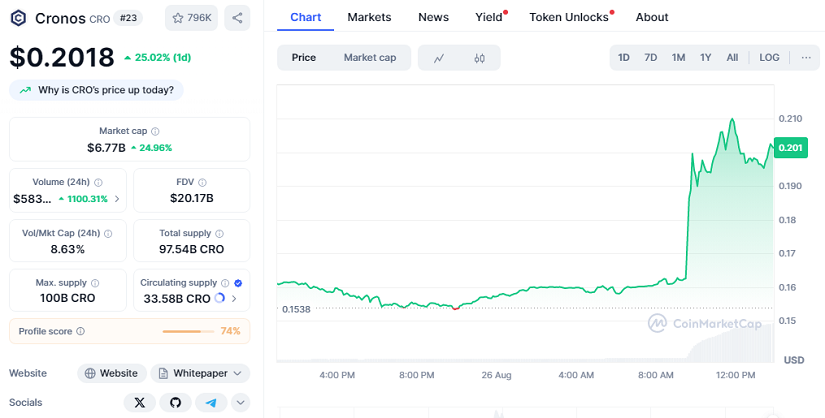Show Vol/Mkt Cap info icon

108,233
